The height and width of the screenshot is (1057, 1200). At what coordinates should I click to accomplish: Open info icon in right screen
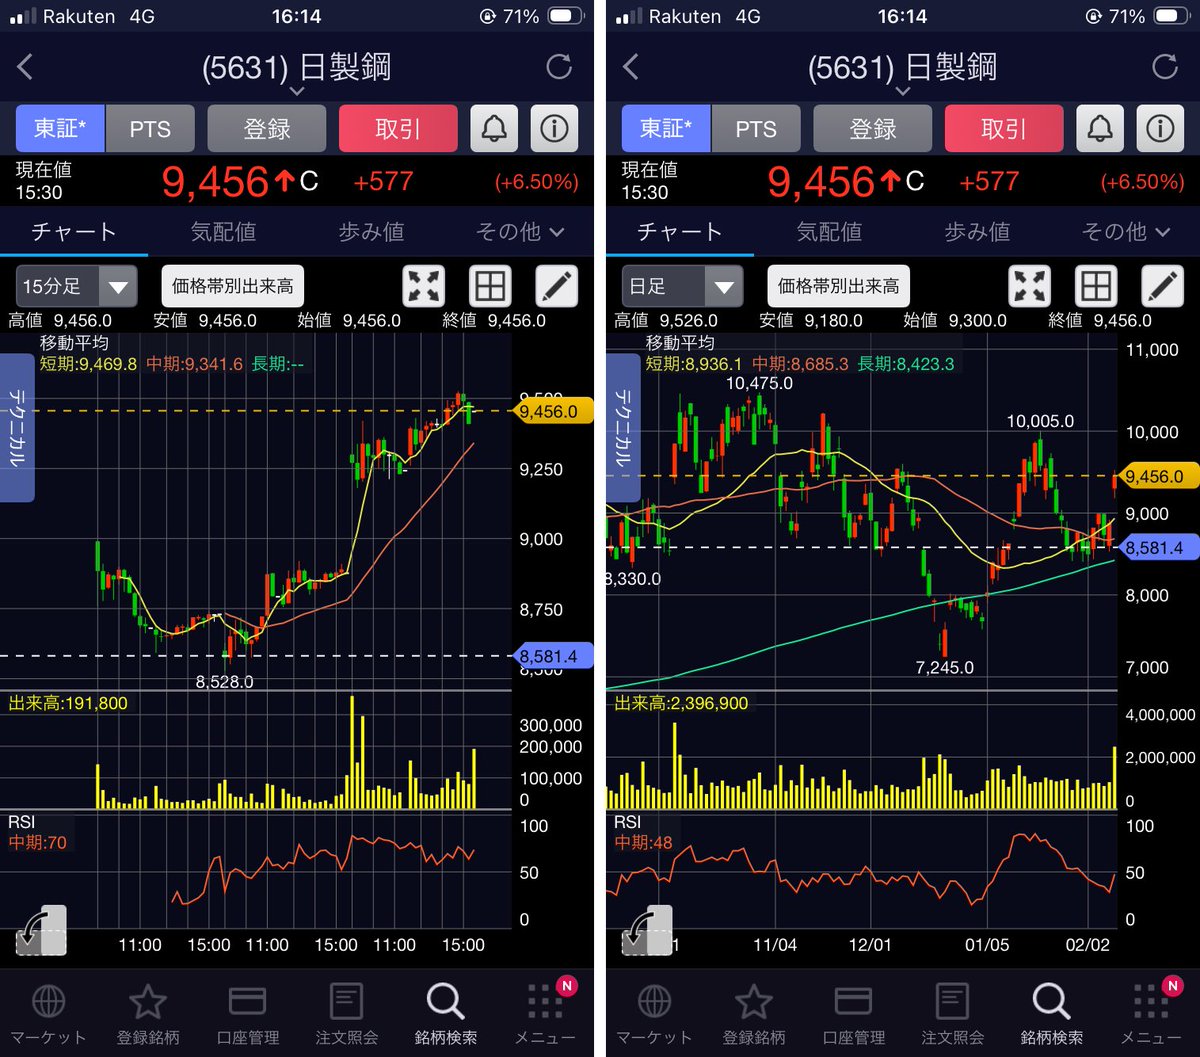point(1160,128)
